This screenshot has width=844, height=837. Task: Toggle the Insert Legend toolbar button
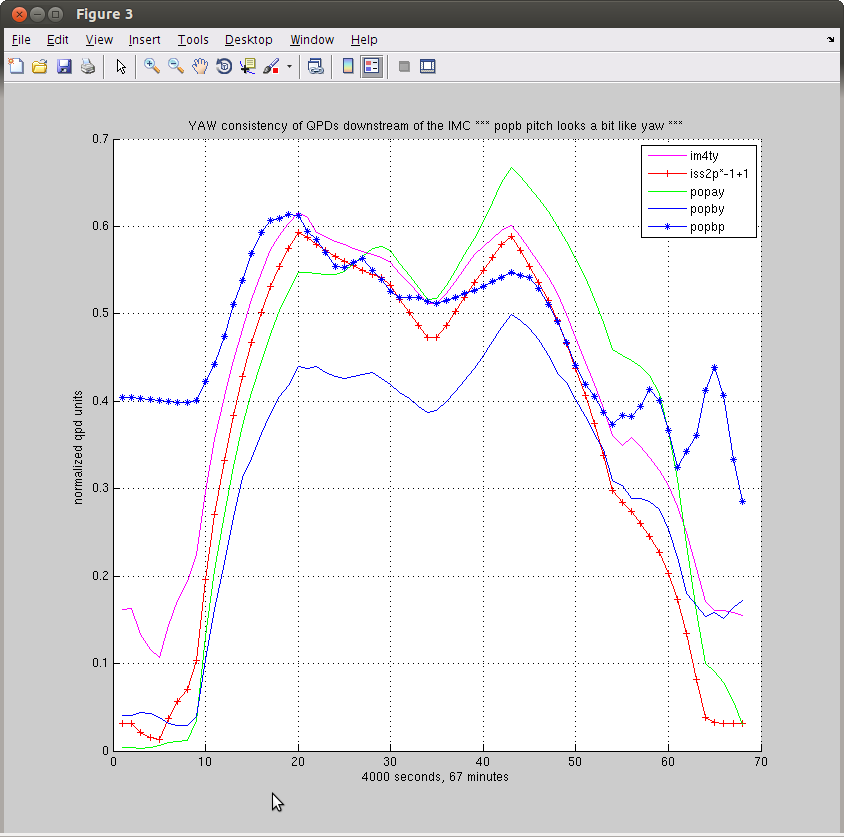coord(372,66)
